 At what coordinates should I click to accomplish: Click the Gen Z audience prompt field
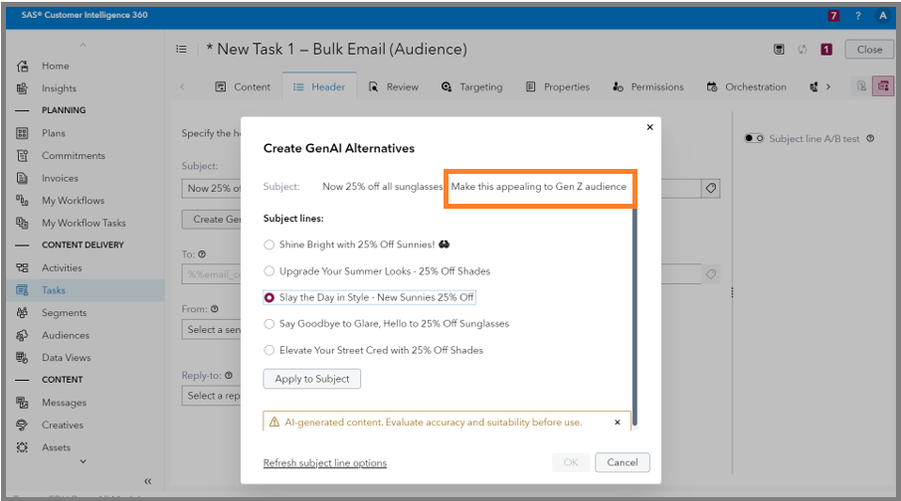[539, 187]
